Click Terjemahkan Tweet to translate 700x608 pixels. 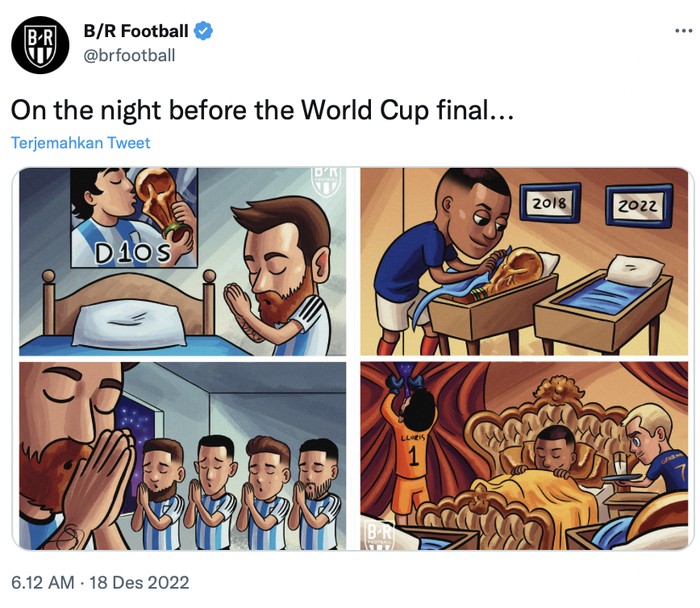(81, 143)
